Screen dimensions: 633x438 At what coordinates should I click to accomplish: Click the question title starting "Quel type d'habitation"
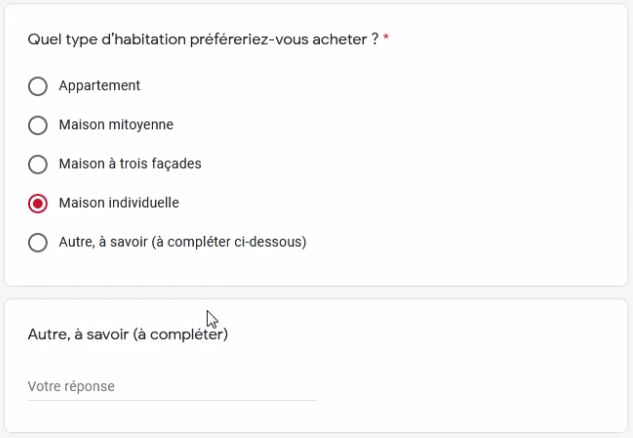click(x=198, y=40)
